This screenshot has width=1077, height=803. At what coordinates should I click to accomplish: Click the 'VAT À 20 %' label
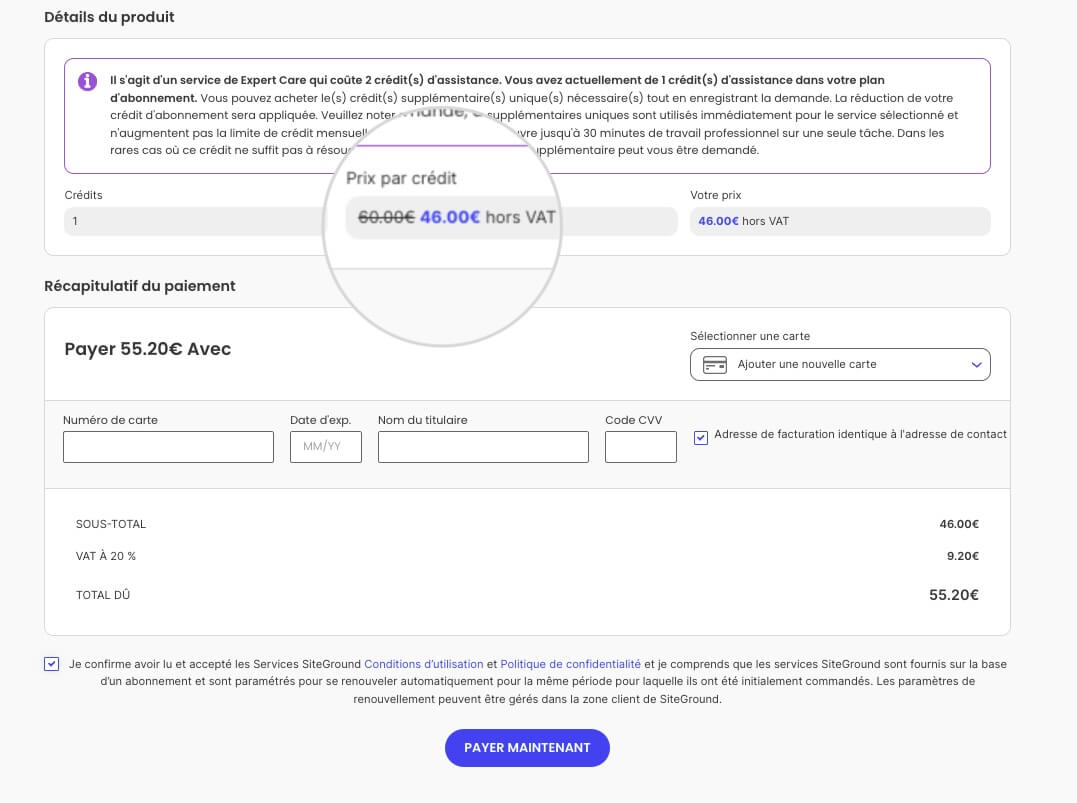pyautogui.click(x=106, y=556)
